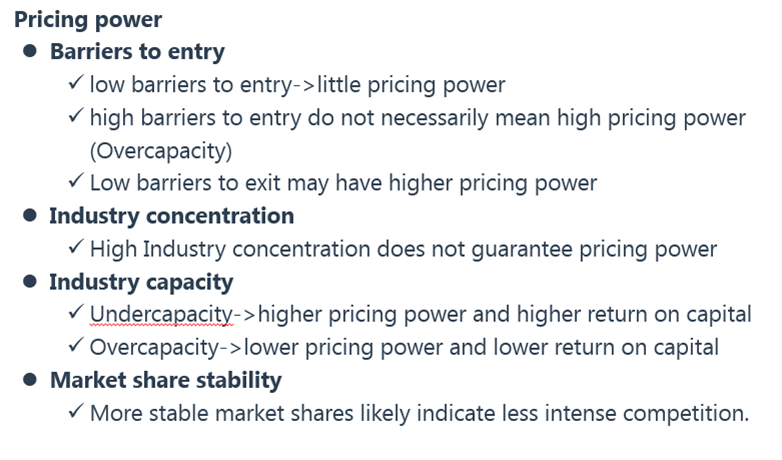Click the "Pricing power" title text
Image resolution: width=782 pixels, height=460 pixels.
click(x=88, y=19)
